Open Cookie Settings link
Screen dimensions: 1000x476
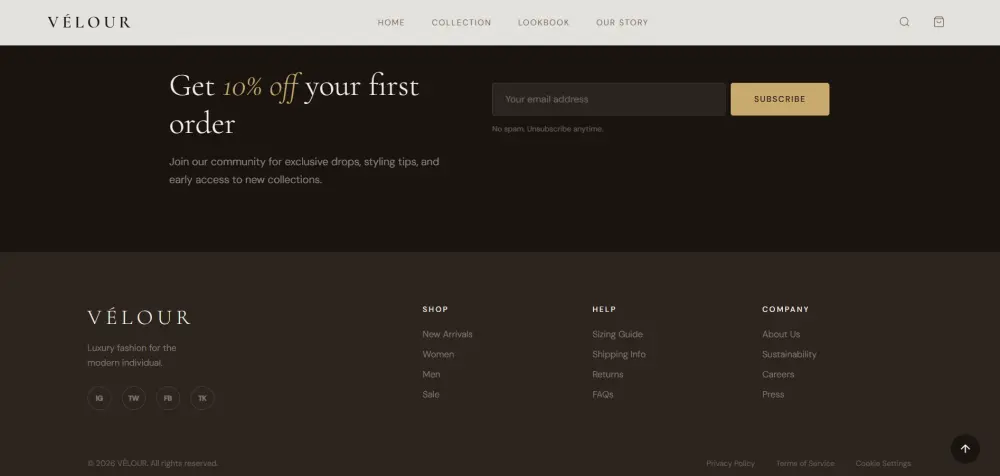883,463
